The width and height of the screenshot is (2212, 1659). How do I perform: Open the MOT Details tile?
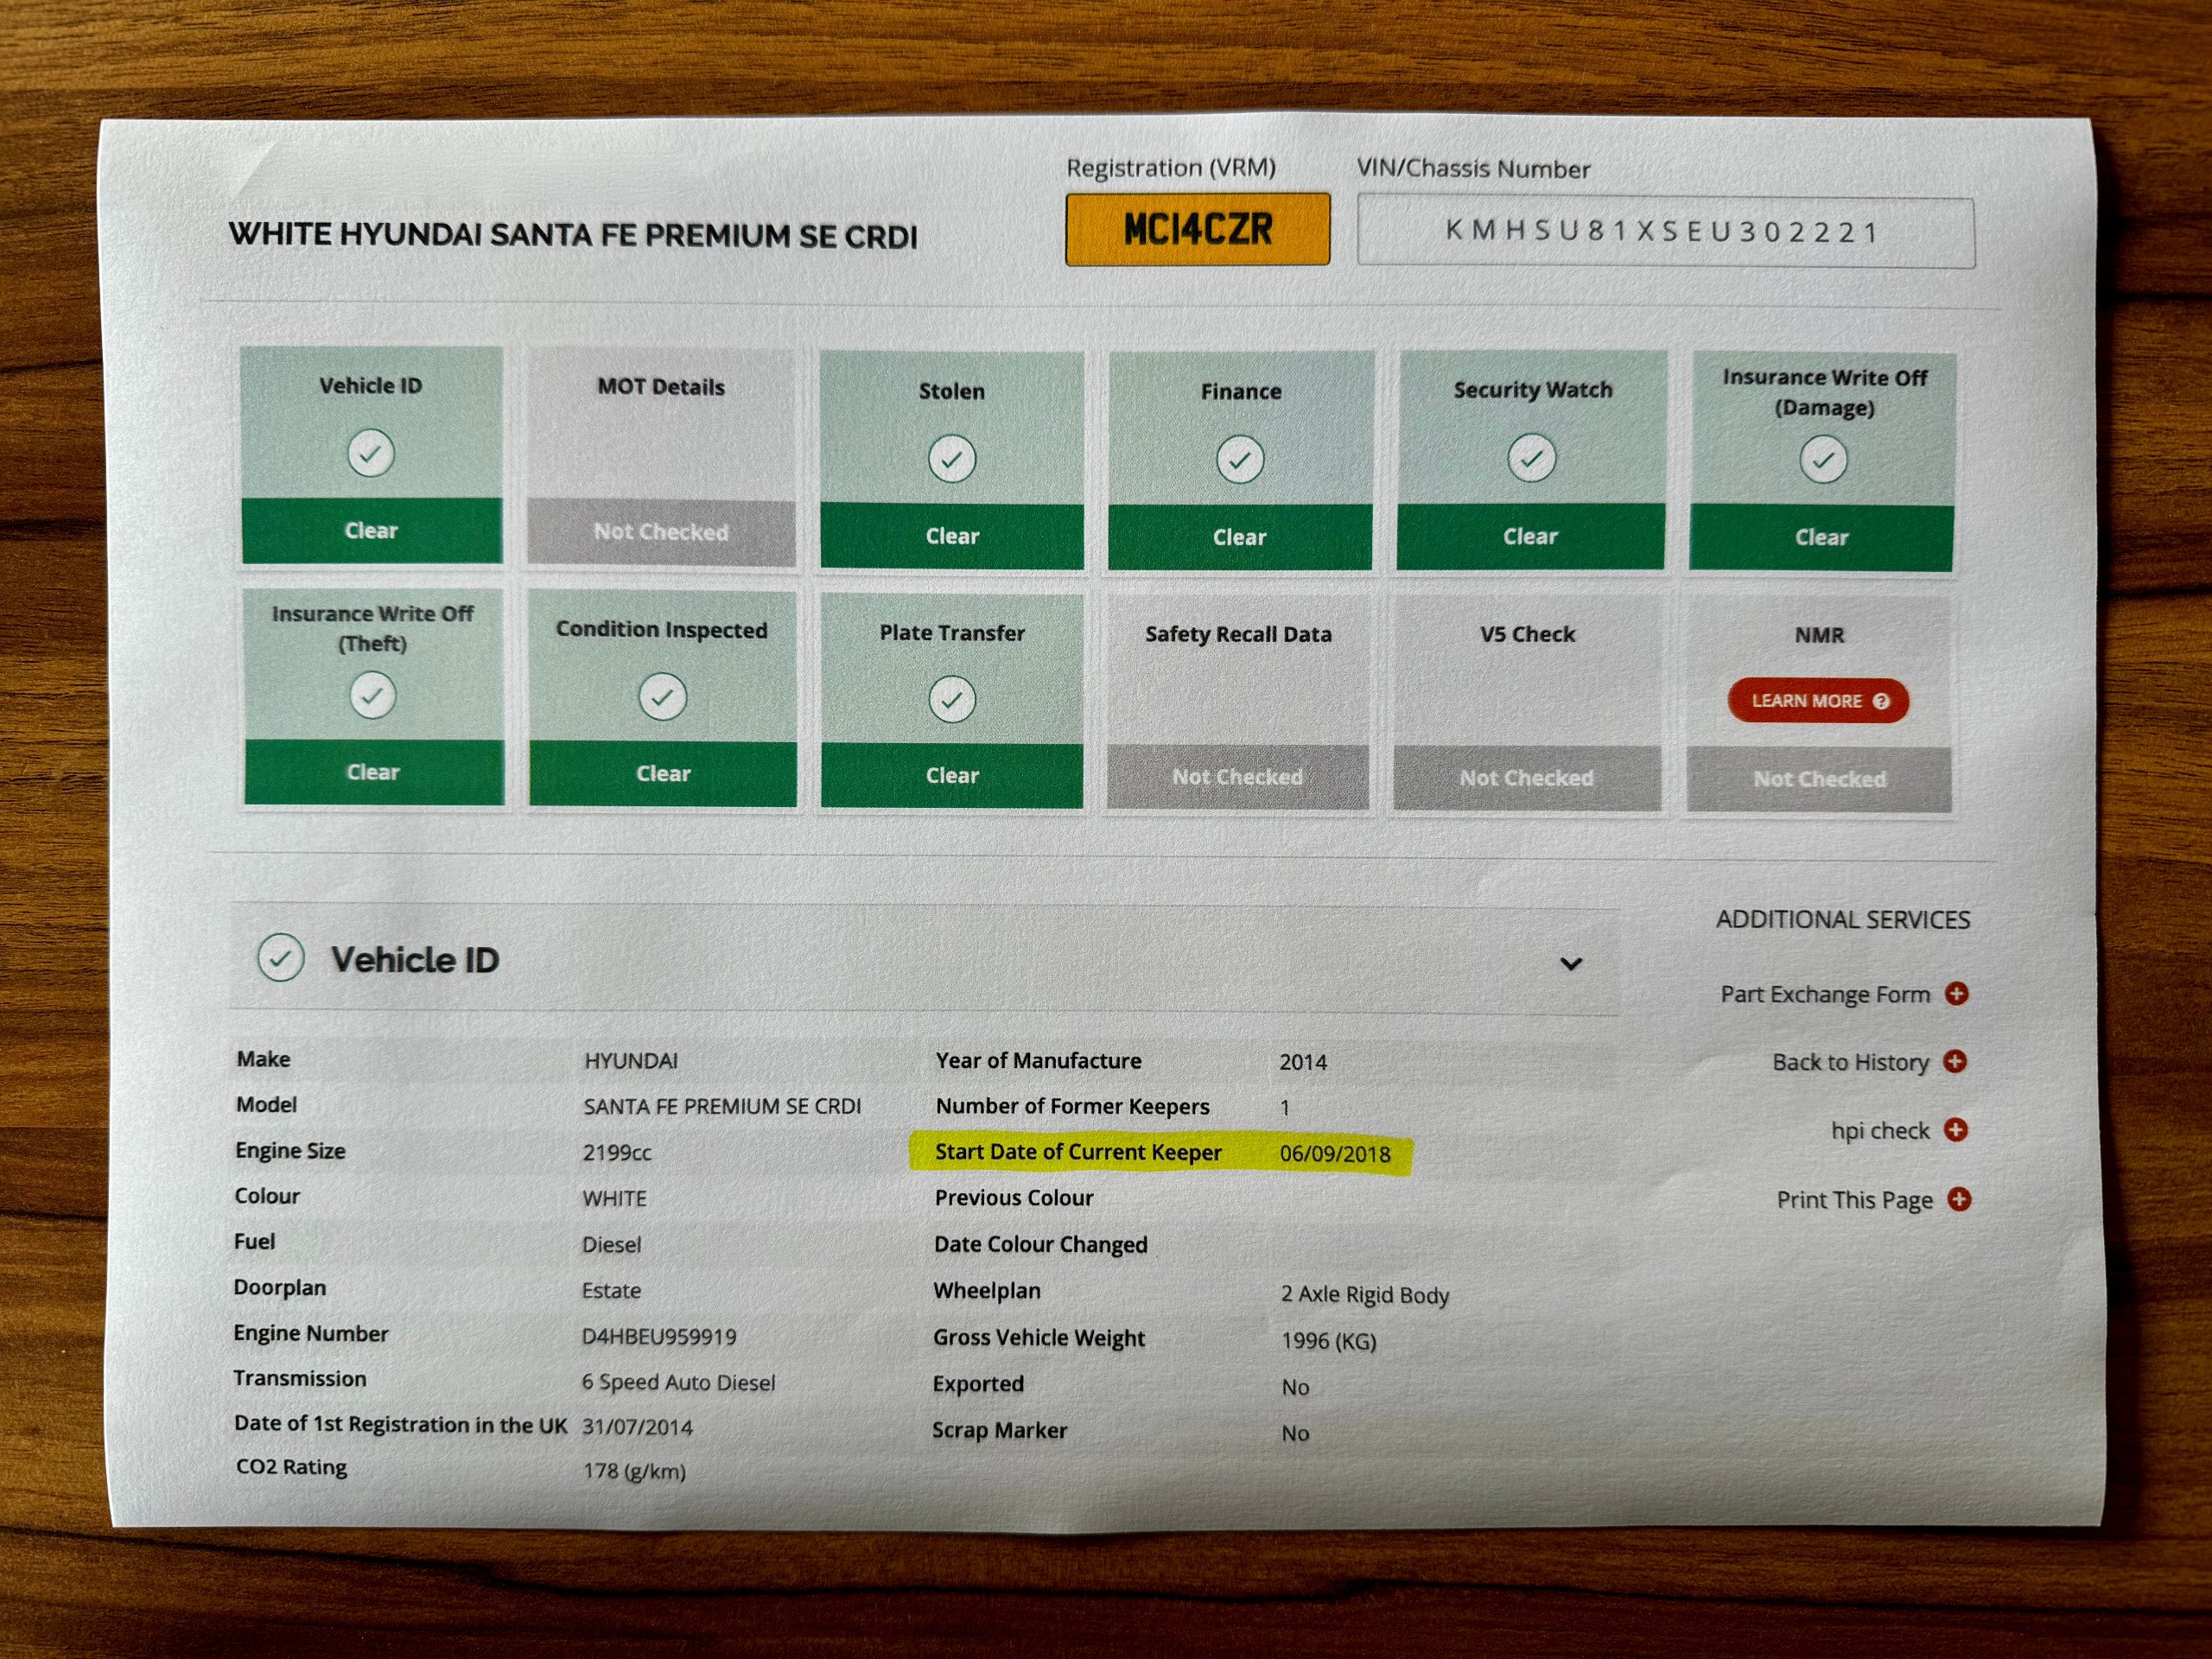(x=662, y=457)
